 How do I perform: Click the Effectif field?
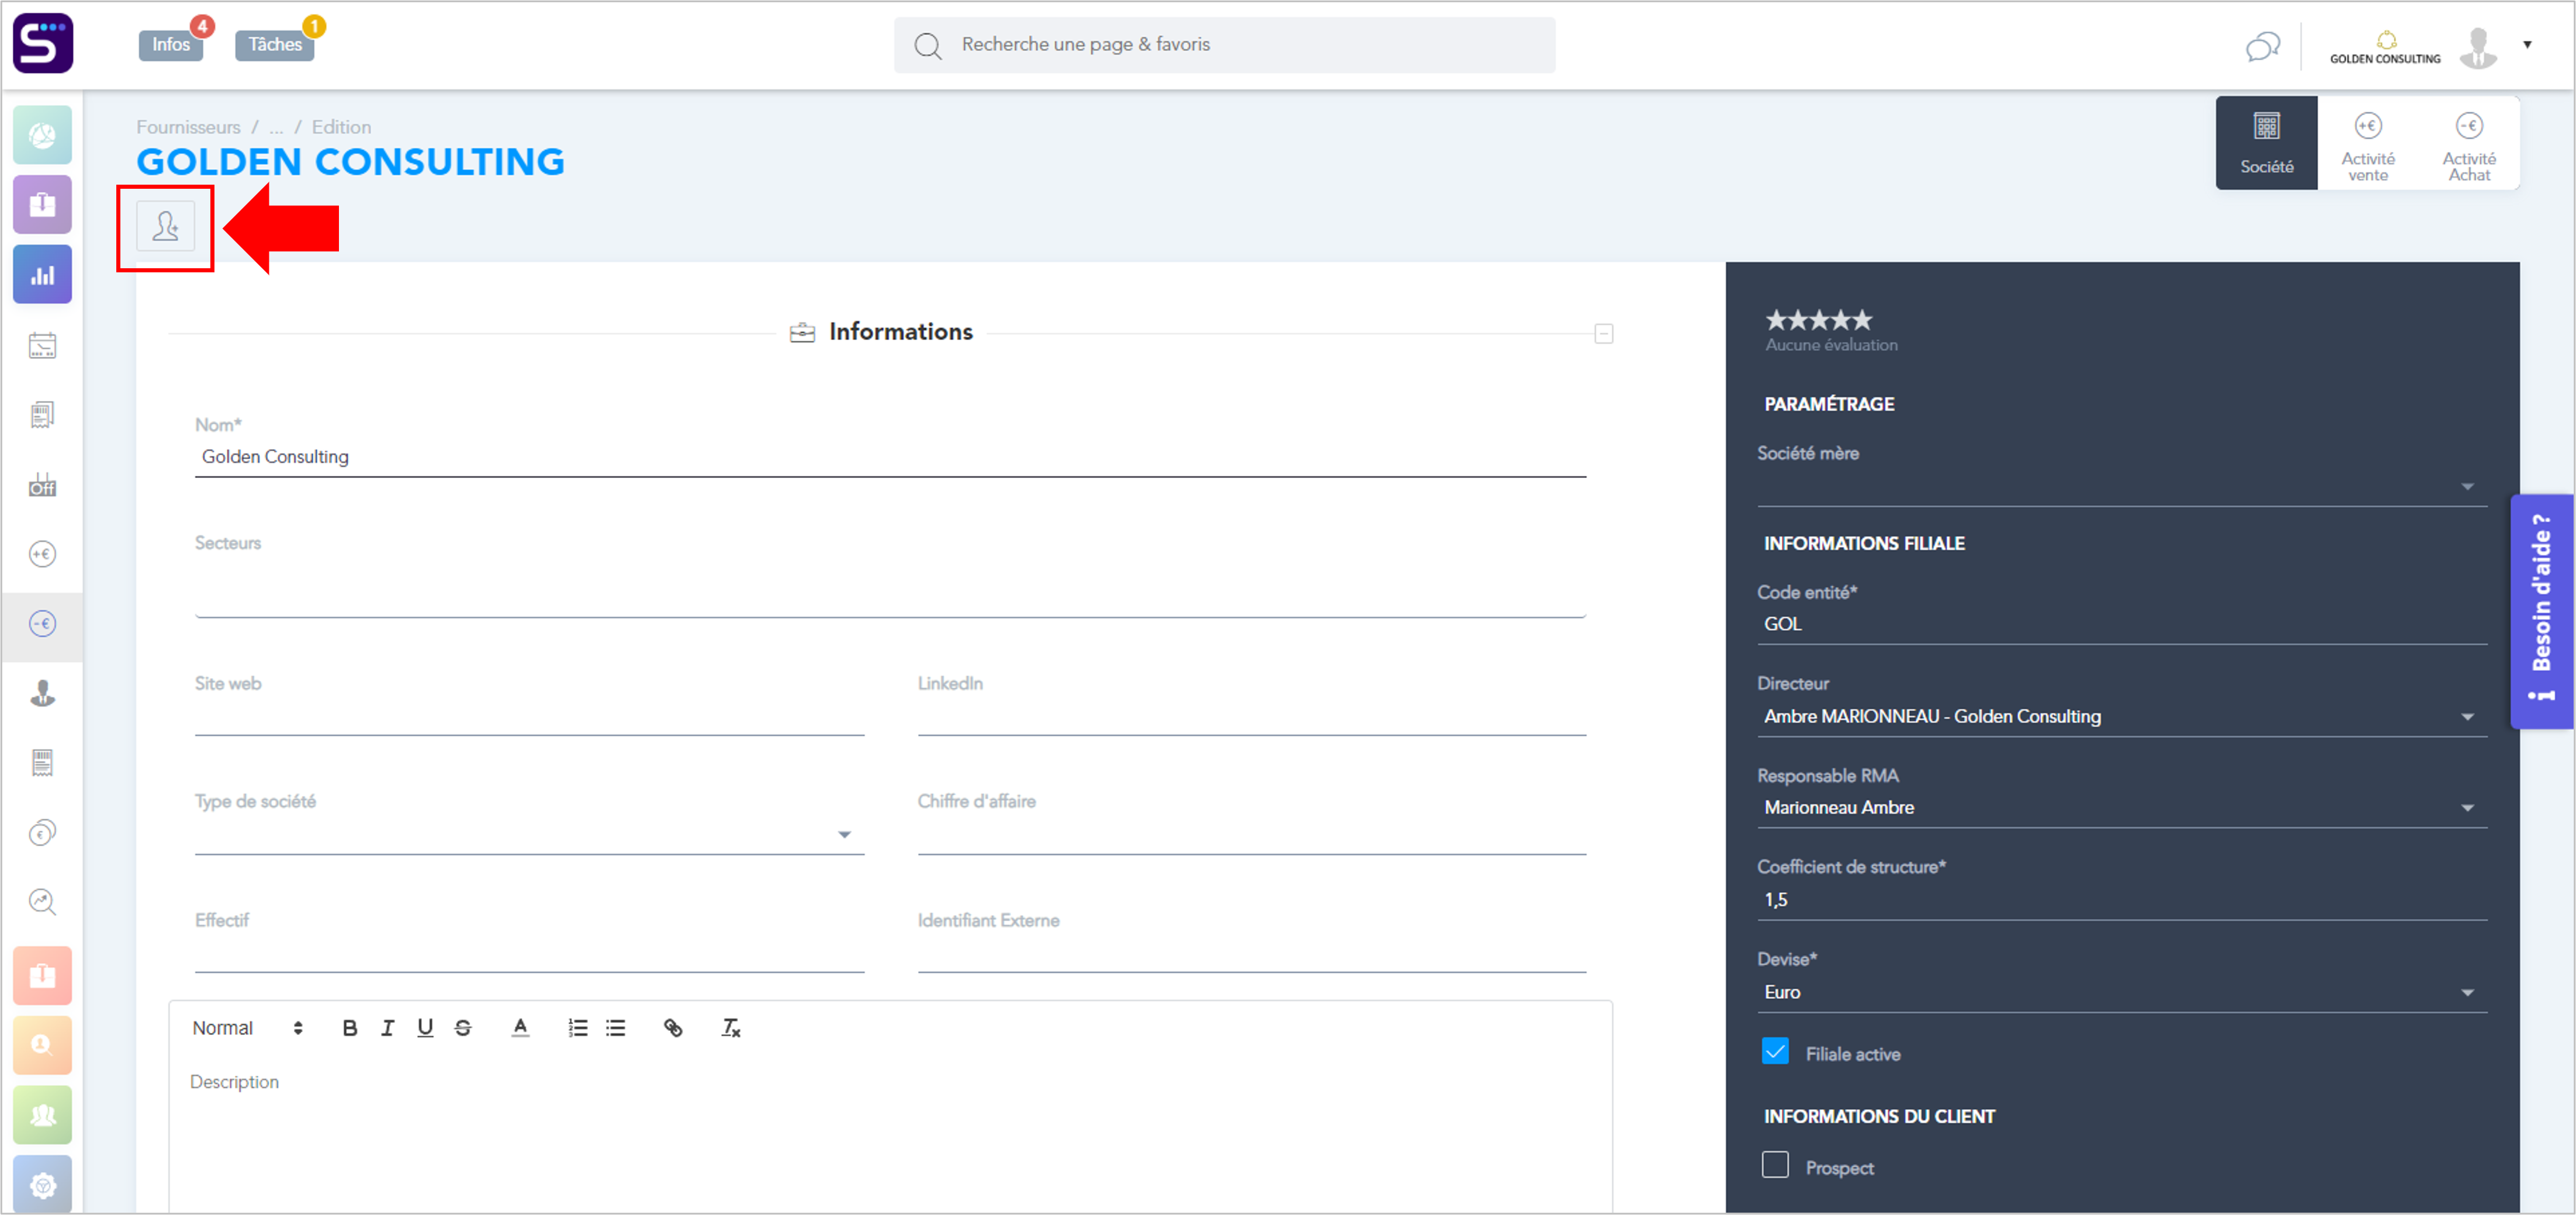pyautogui.click(x=529, y=953)
